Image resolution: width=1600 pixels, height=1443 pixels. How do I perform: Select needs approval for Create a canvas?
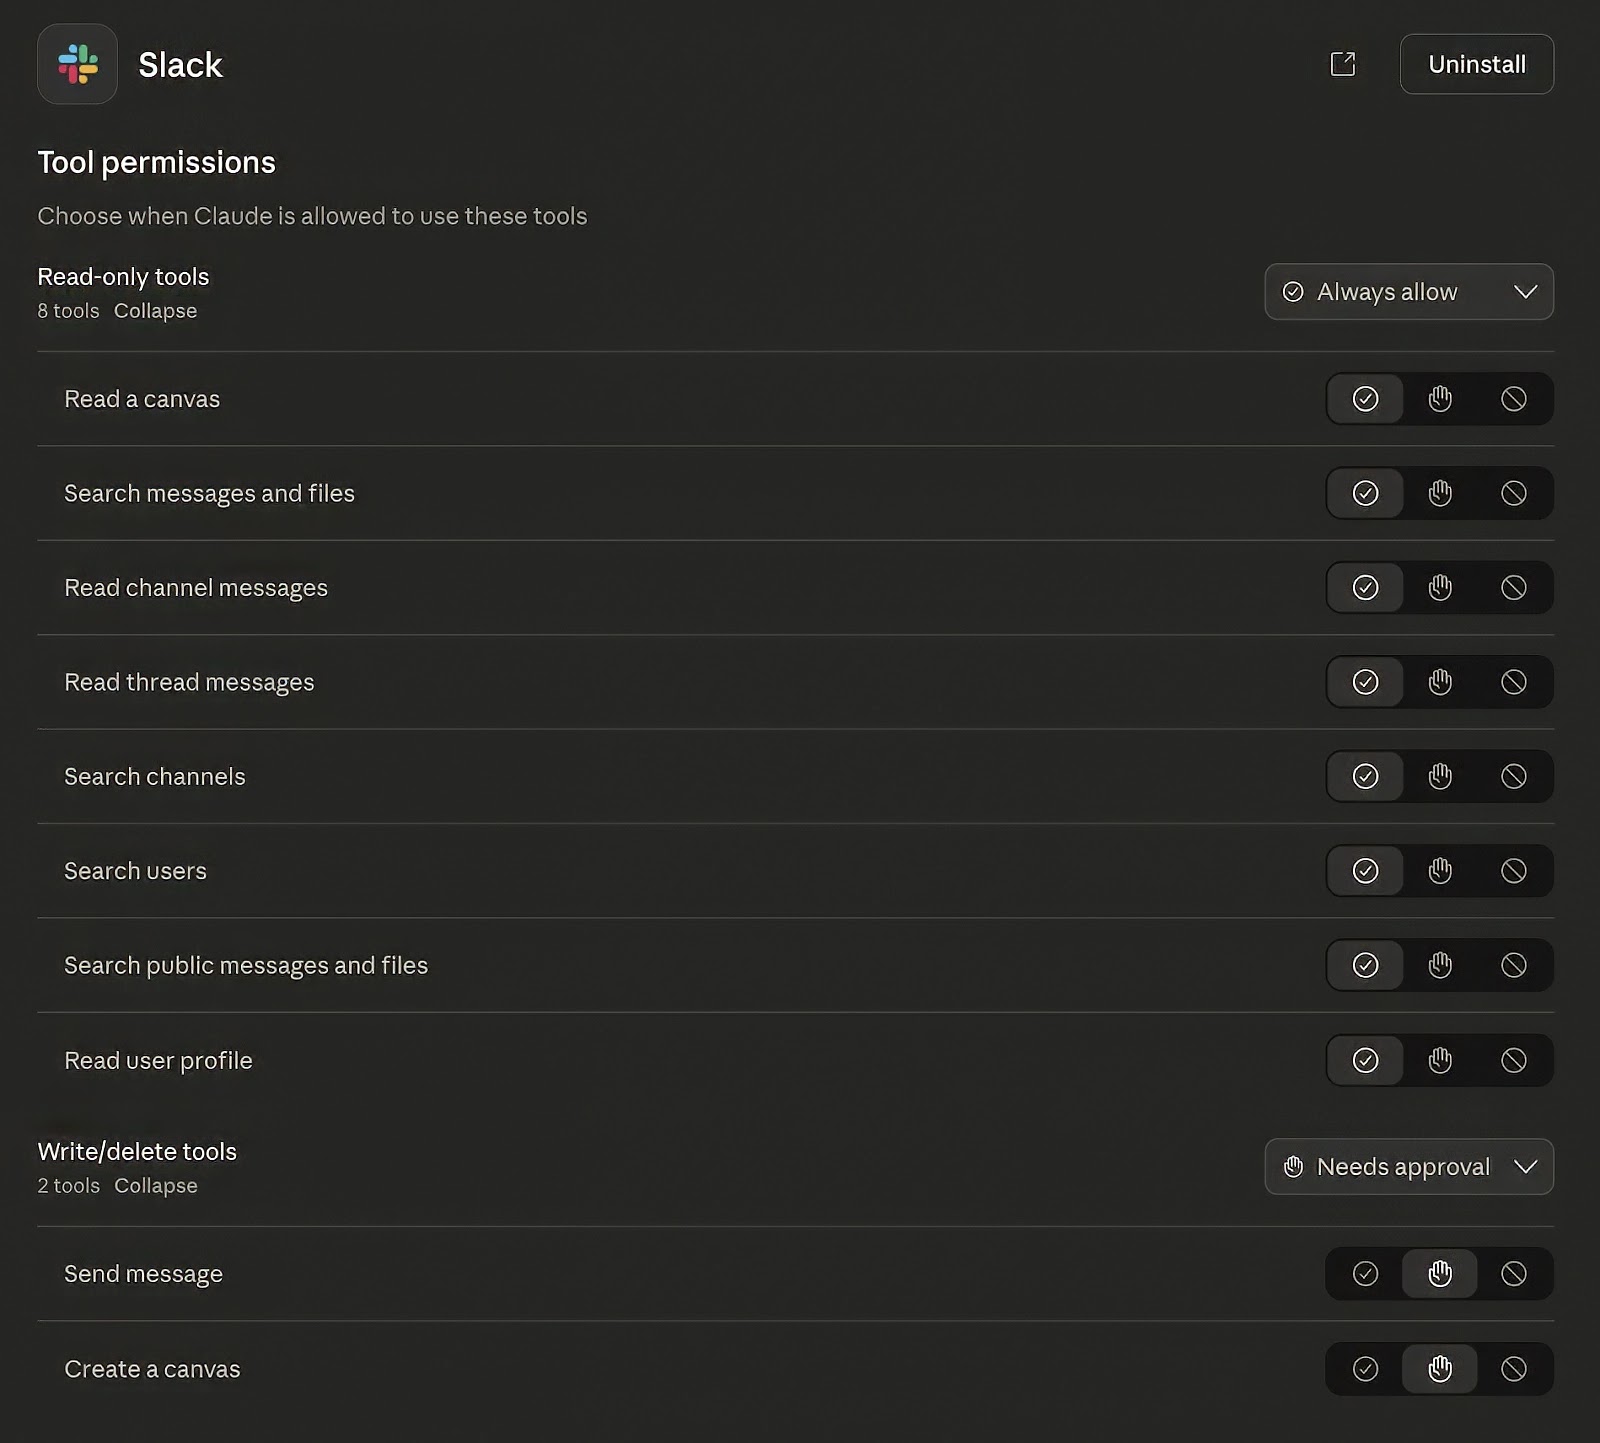1440,1368
